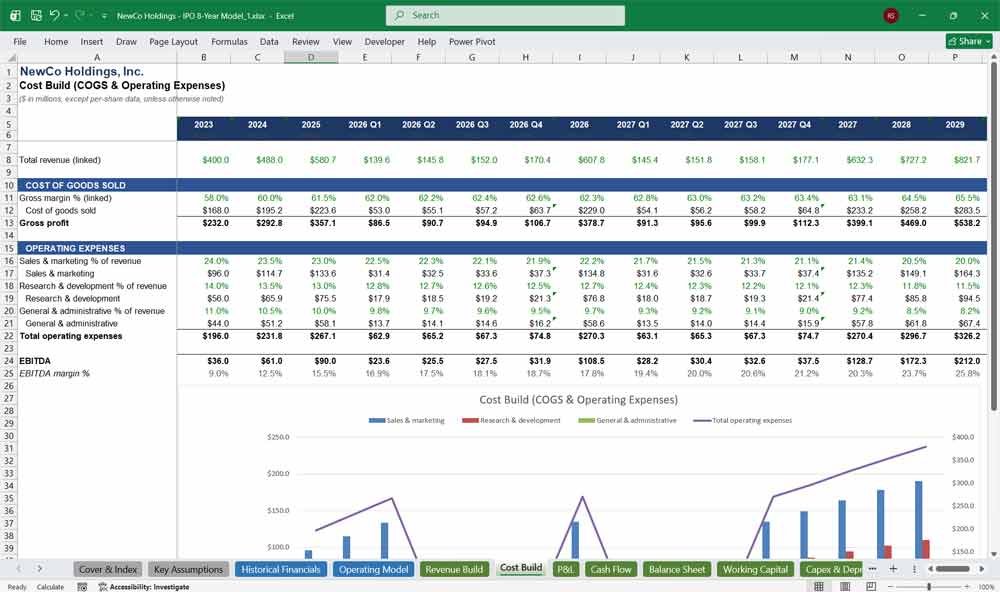Open the Draw ribbon tab
This screenshot has width=1000, height=592.
(x=126, y=41)
